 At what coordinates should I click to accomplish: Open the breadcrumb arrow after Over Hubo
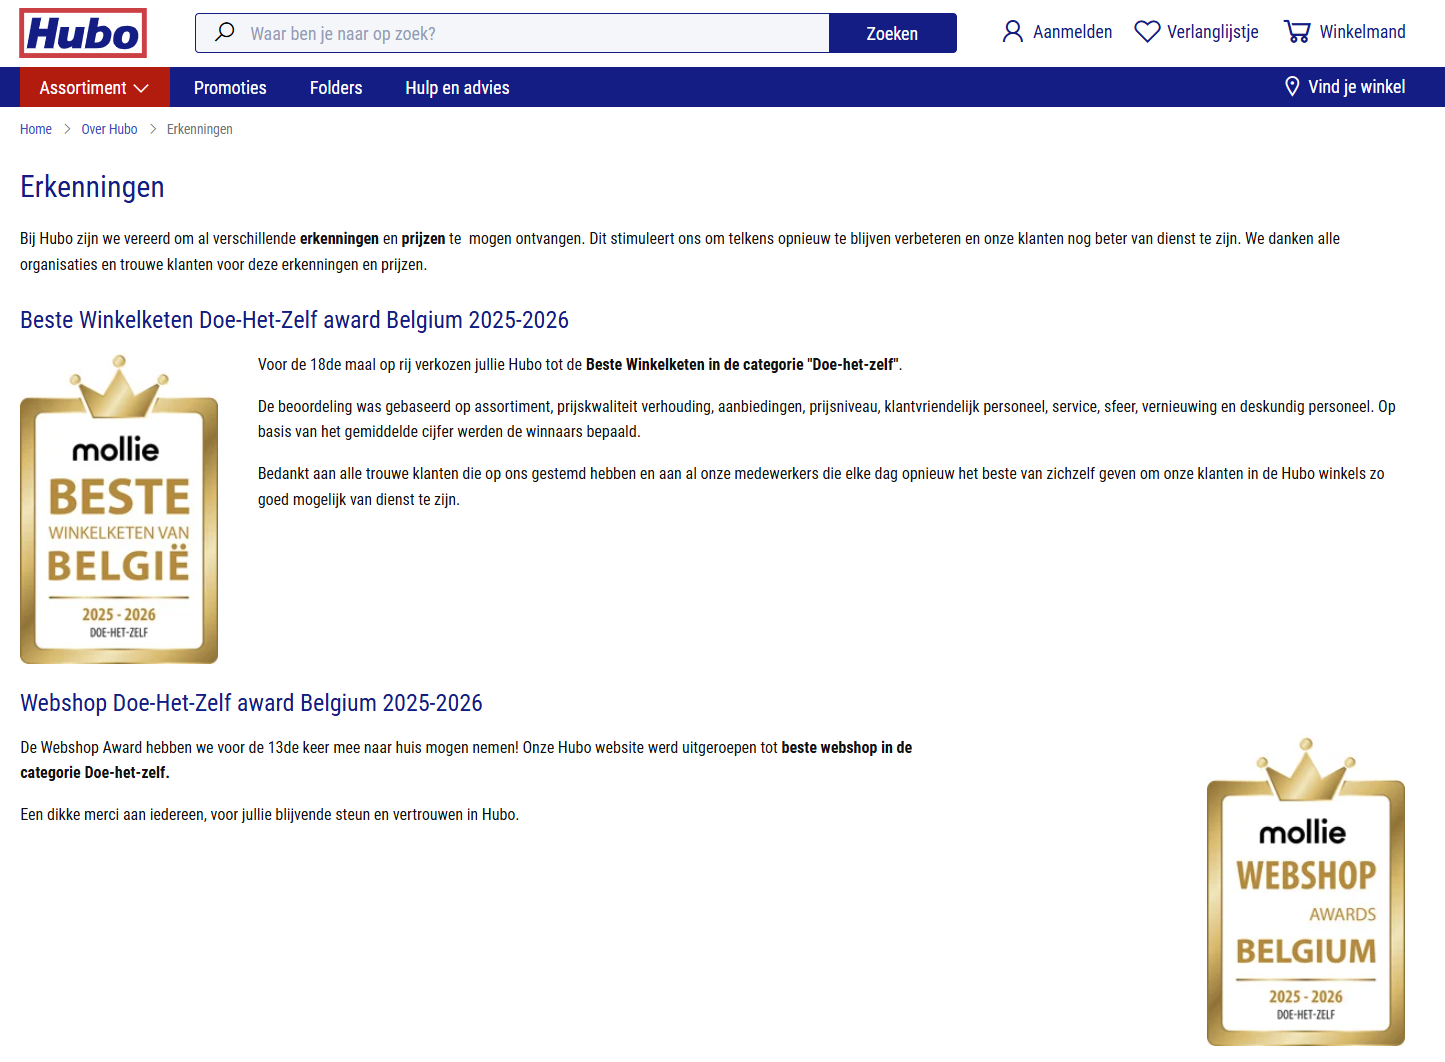(152, 129)
